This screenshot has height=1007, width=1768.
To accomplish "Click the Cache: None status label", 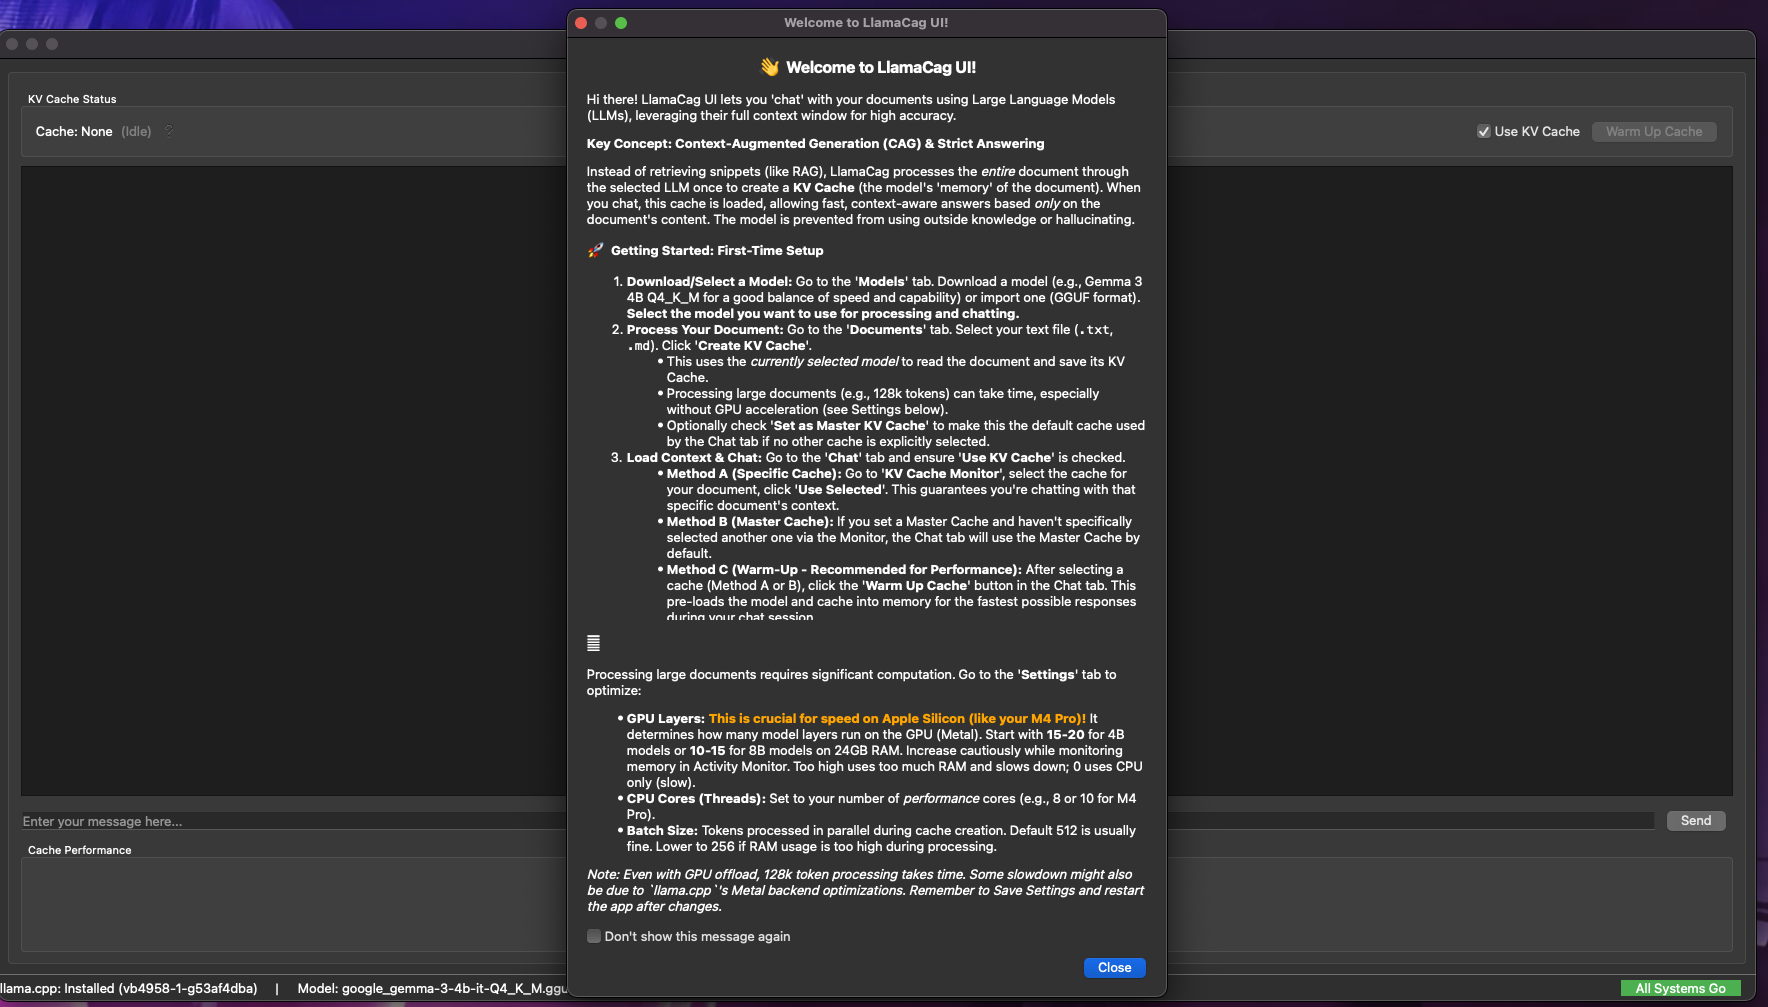I will [x=74, y=131].
